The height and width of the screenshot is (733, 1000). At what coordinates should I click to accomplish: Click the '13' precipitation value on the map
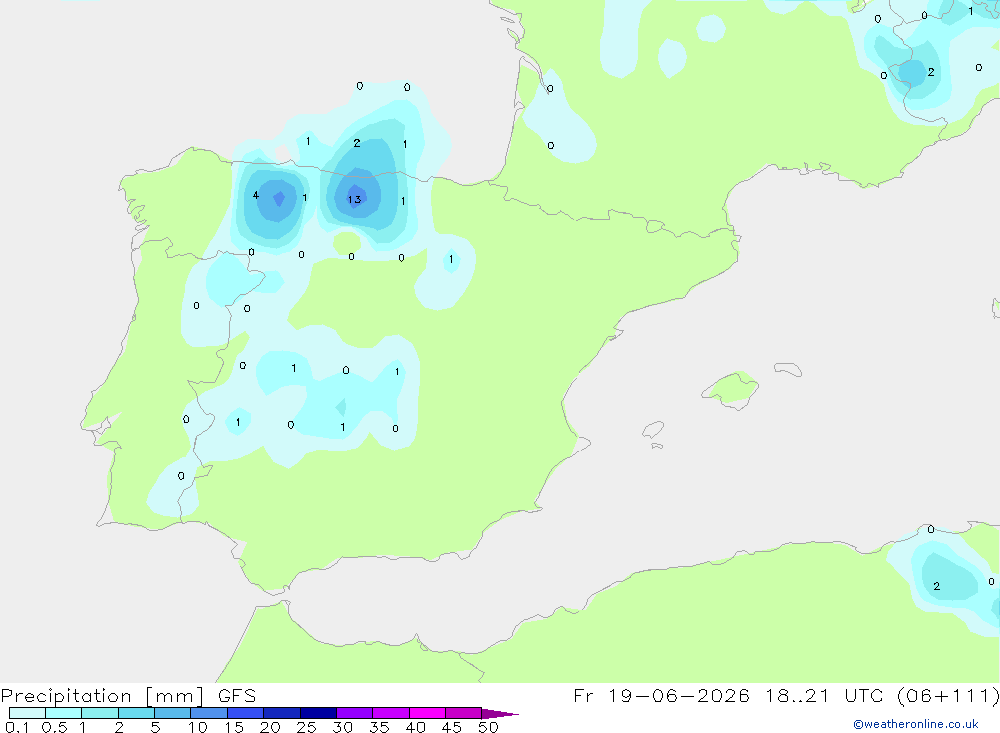coord(355,199)
